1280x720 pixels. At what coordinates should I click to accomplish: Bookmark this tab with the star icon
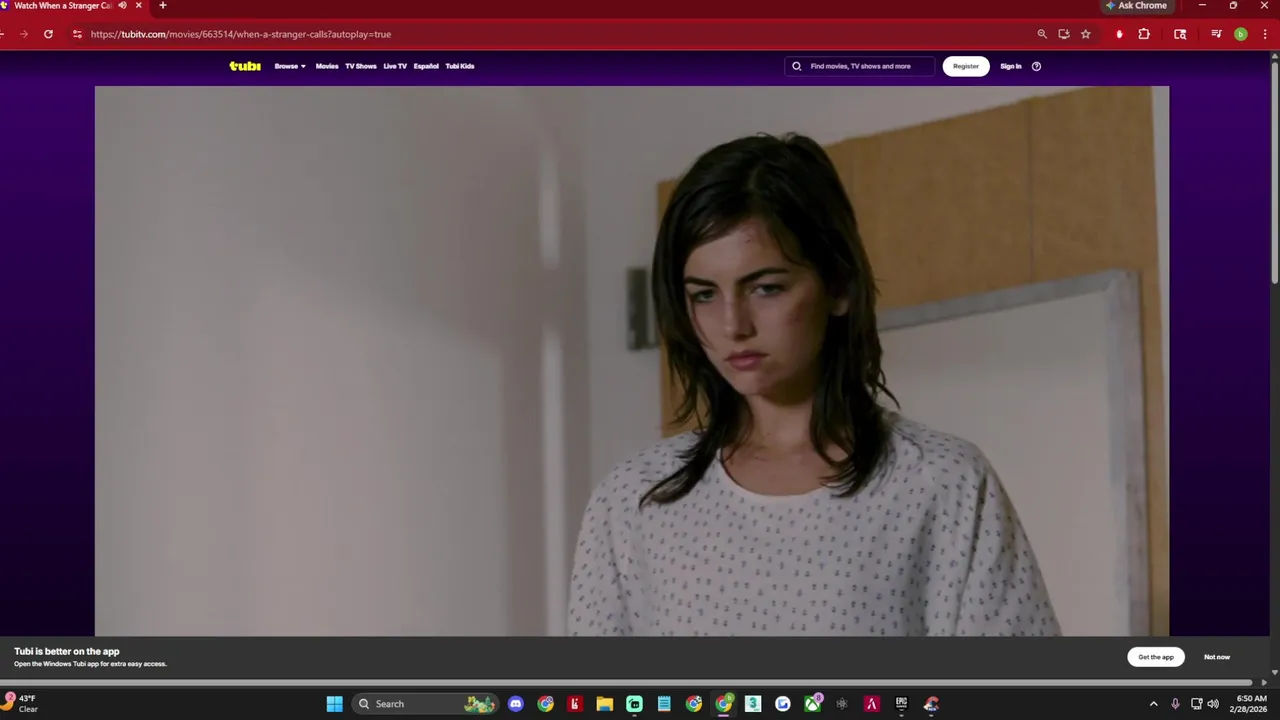pos(1086,34)
